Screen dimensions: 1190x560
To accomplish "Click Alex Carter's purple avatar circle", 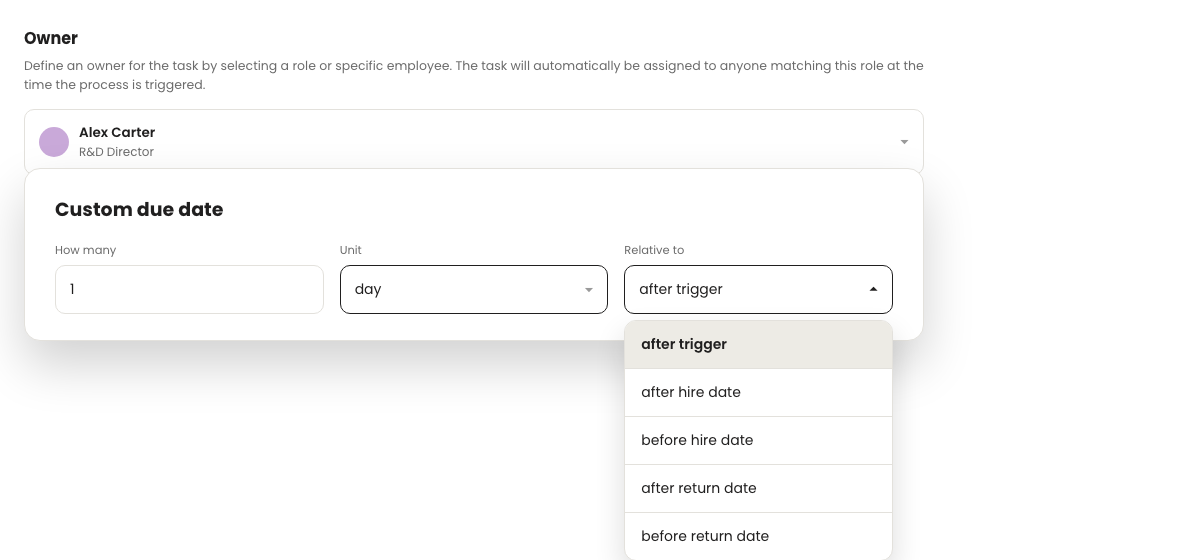I will [54, 142].
